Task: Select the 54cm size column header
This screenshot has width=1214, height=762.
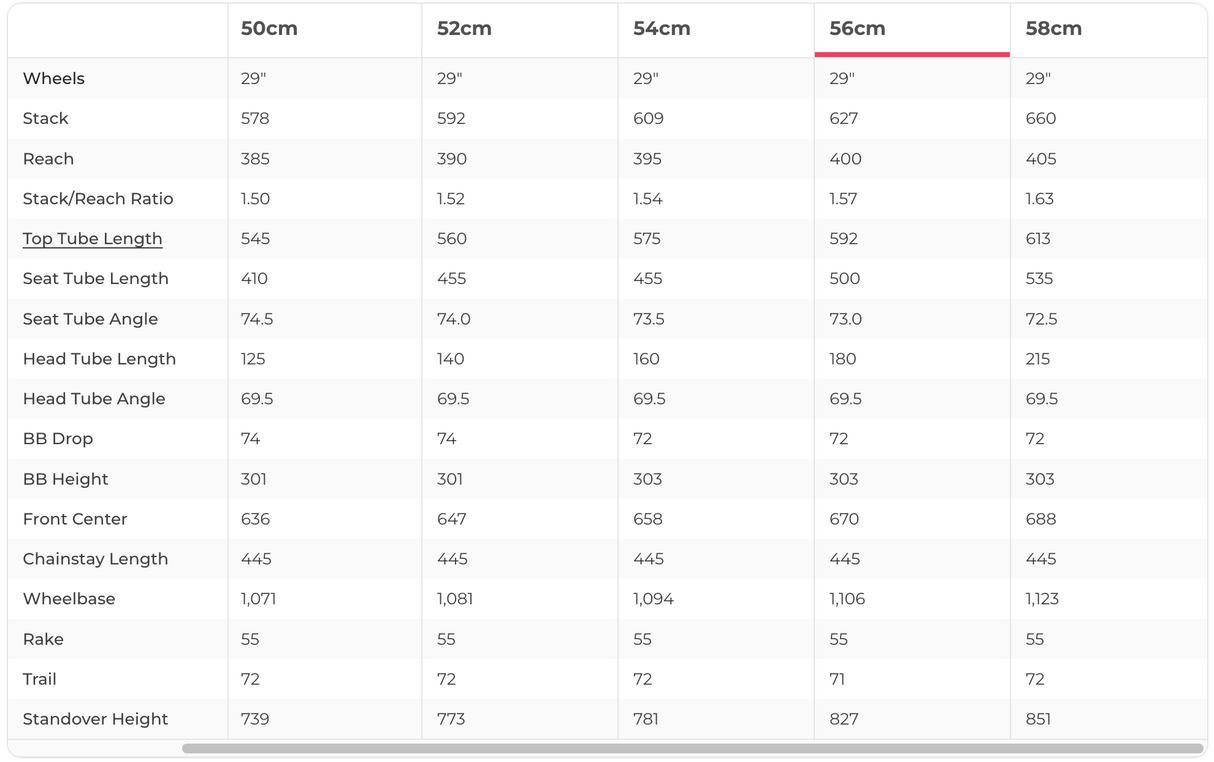Action: [661, 29]
